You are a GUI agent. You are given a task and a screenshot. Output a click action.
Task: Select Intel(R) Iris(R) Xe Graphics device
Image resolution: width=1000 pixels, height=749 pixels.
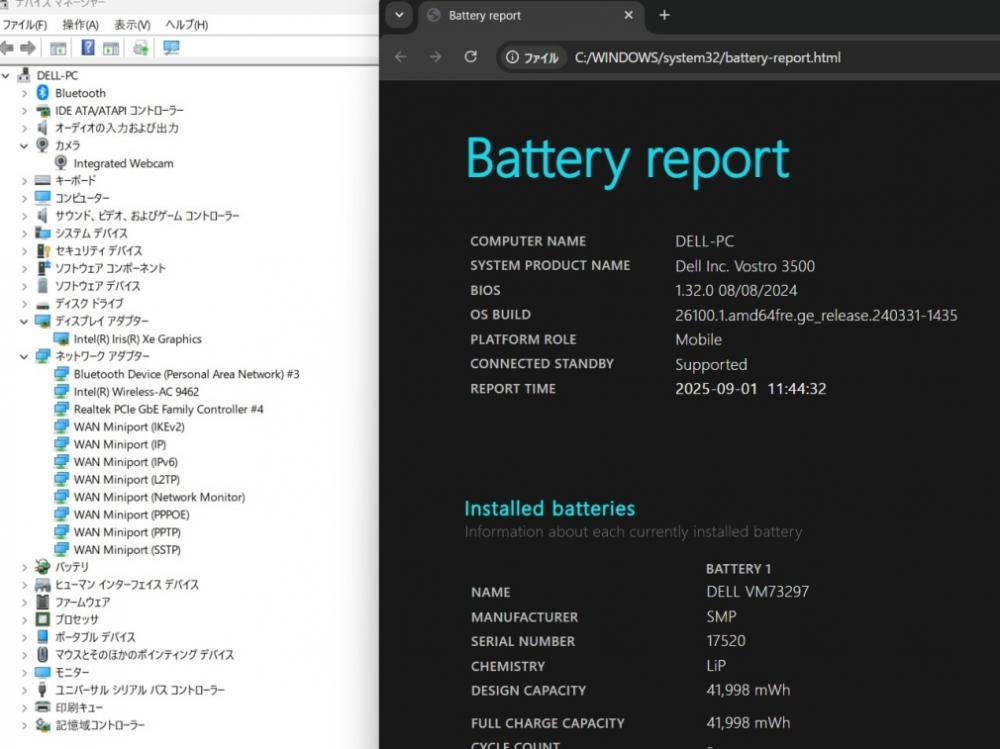pos(137,339)
